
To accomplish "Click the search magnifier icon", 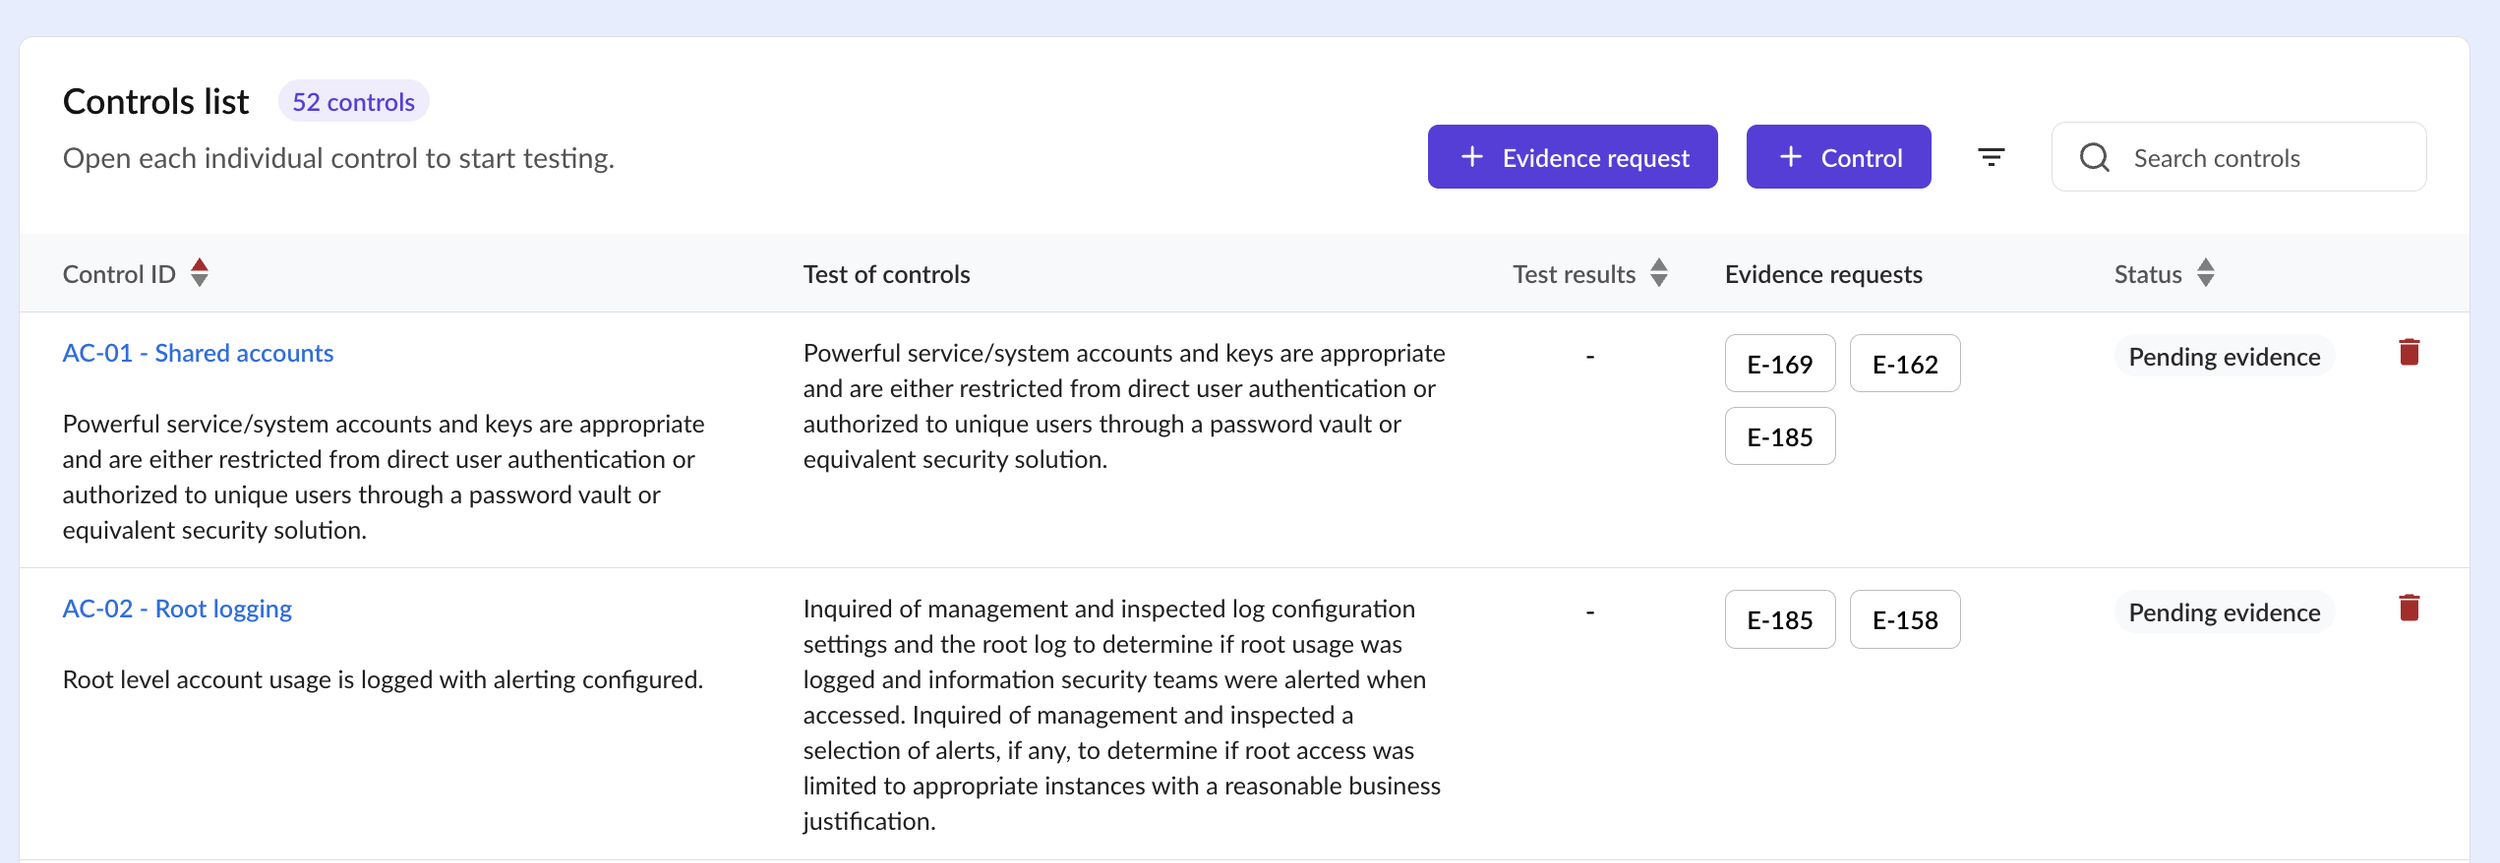I will click(2094, 158).
